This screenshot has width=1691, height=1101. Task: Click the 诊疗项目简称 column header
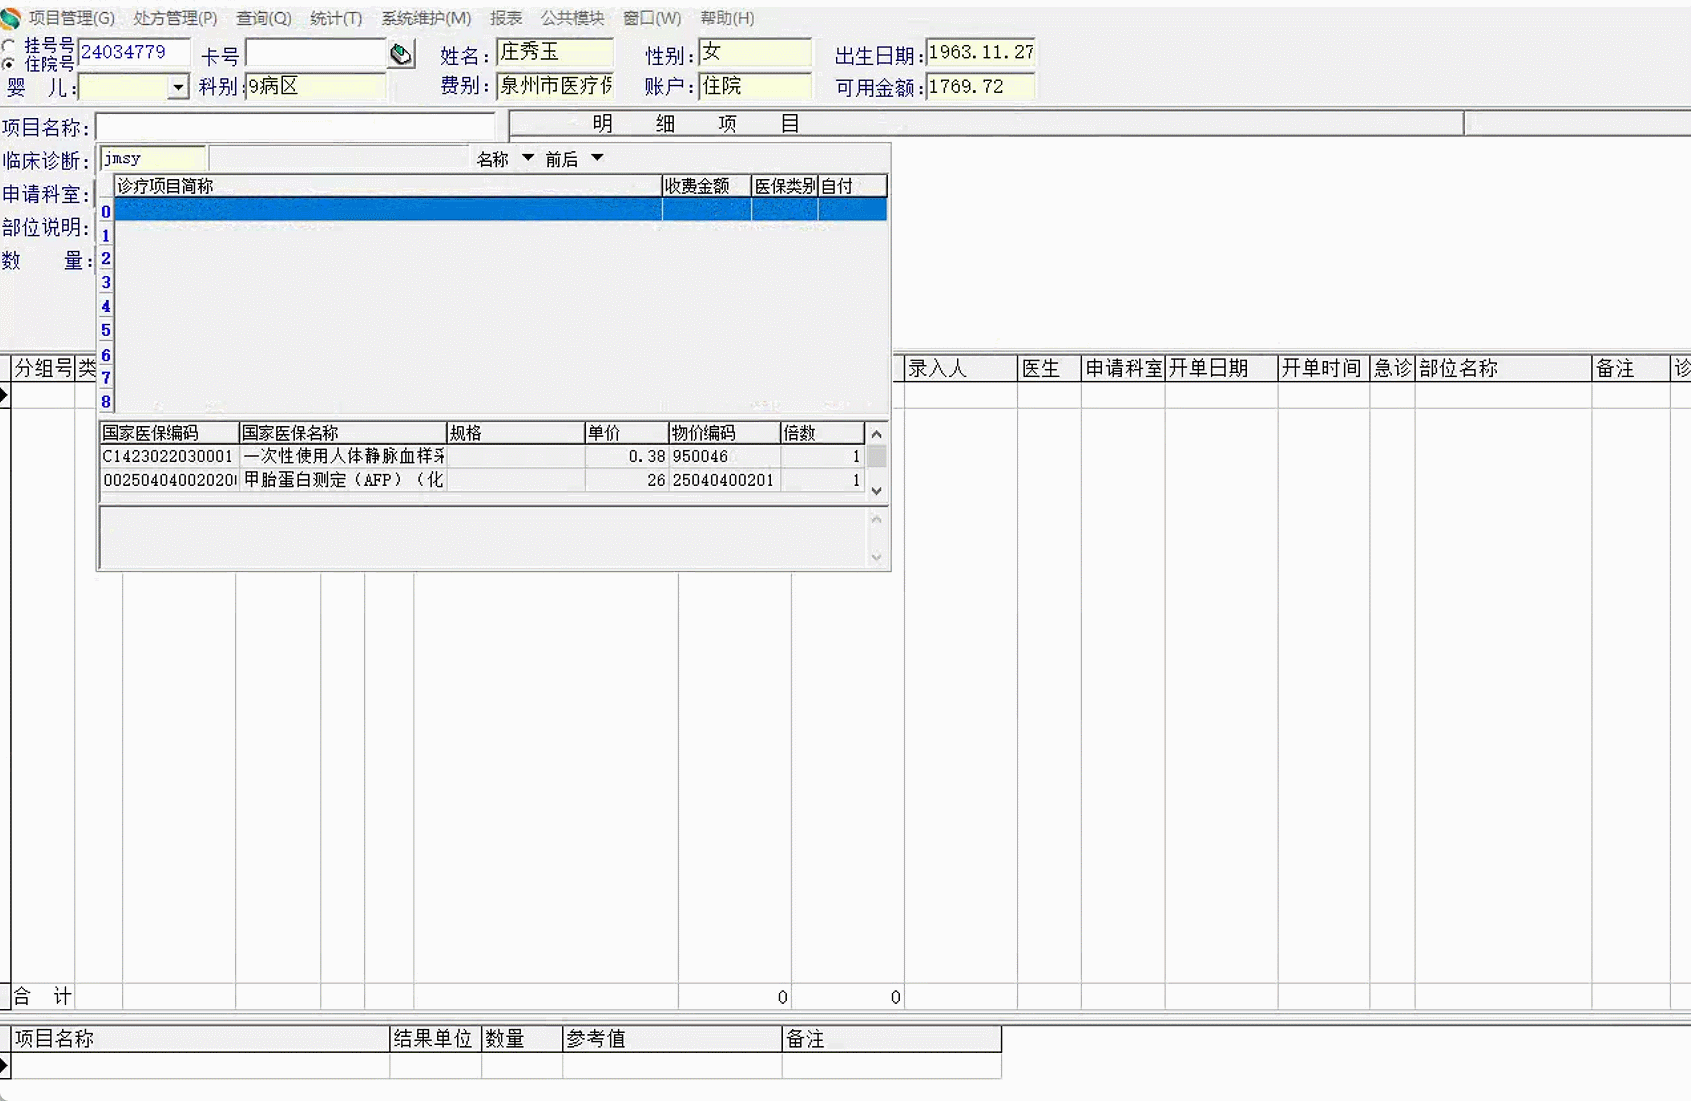(388, 186)
